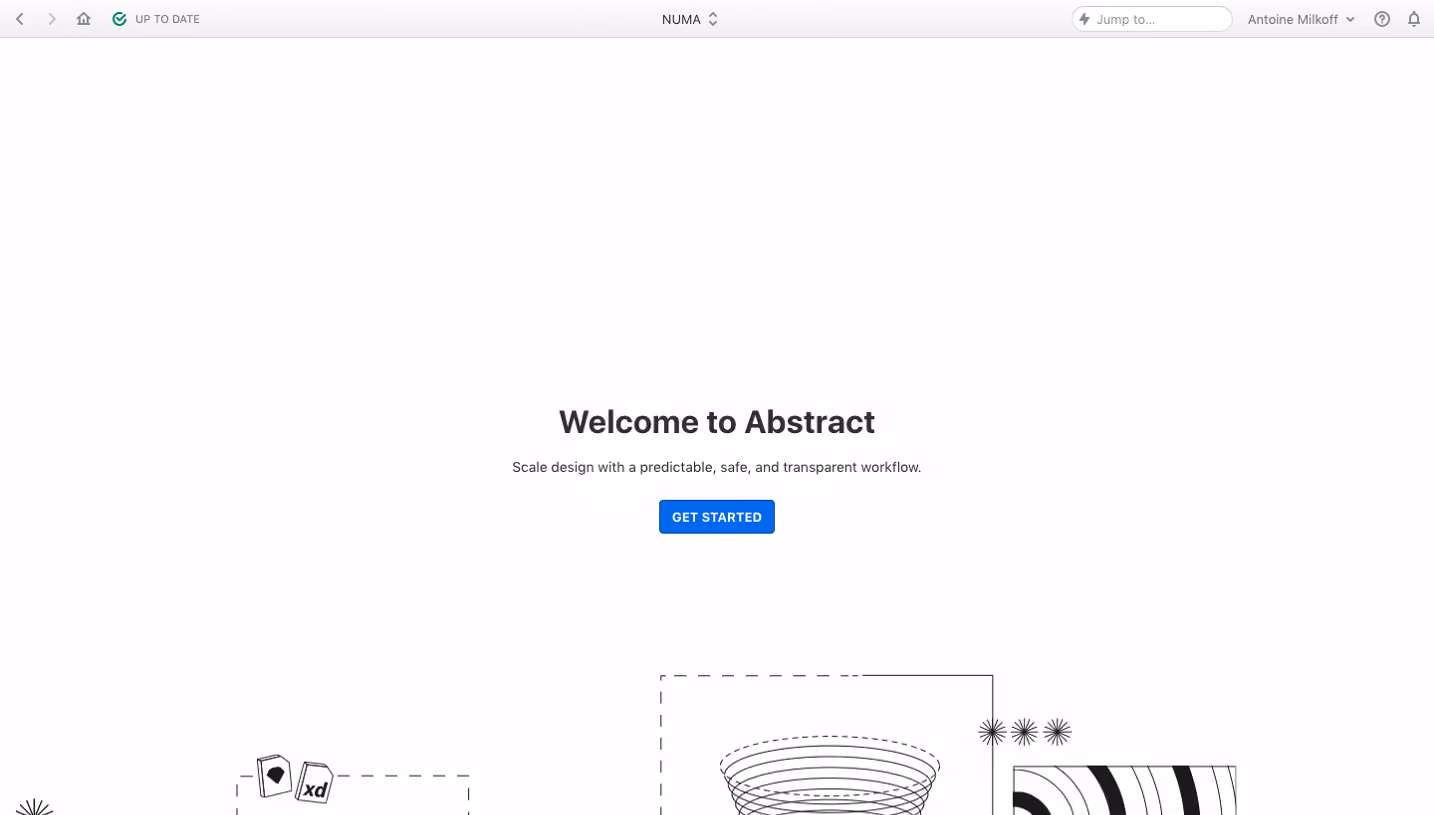Go back with the left arrow

coord(20,19)
